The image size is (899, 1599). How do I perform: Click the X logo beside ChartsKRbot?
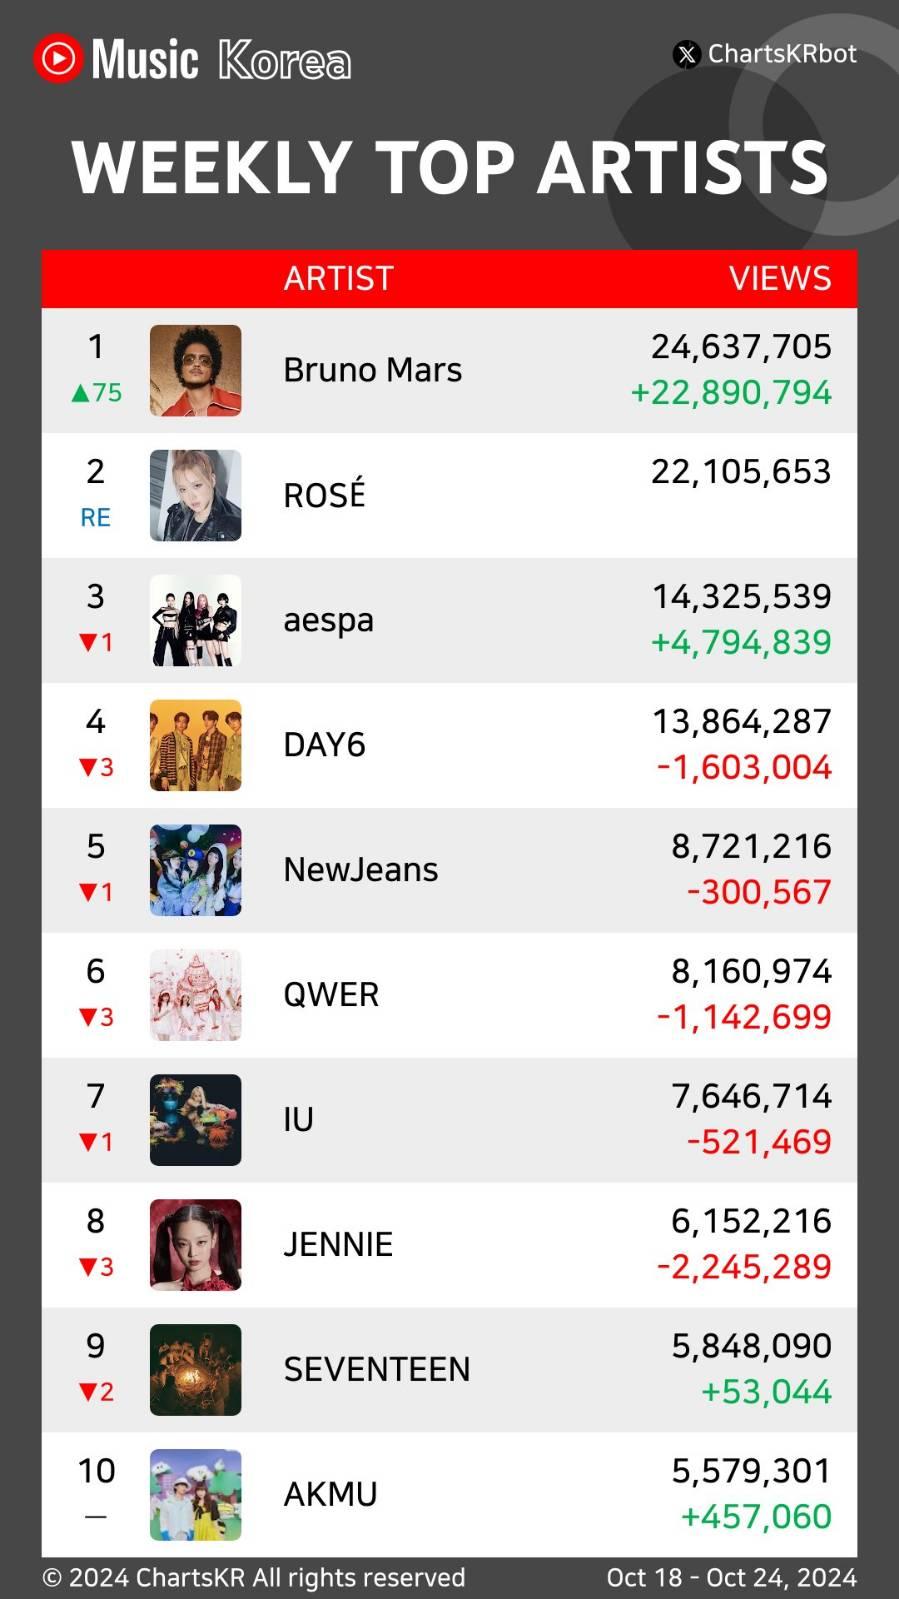point(686,54)
